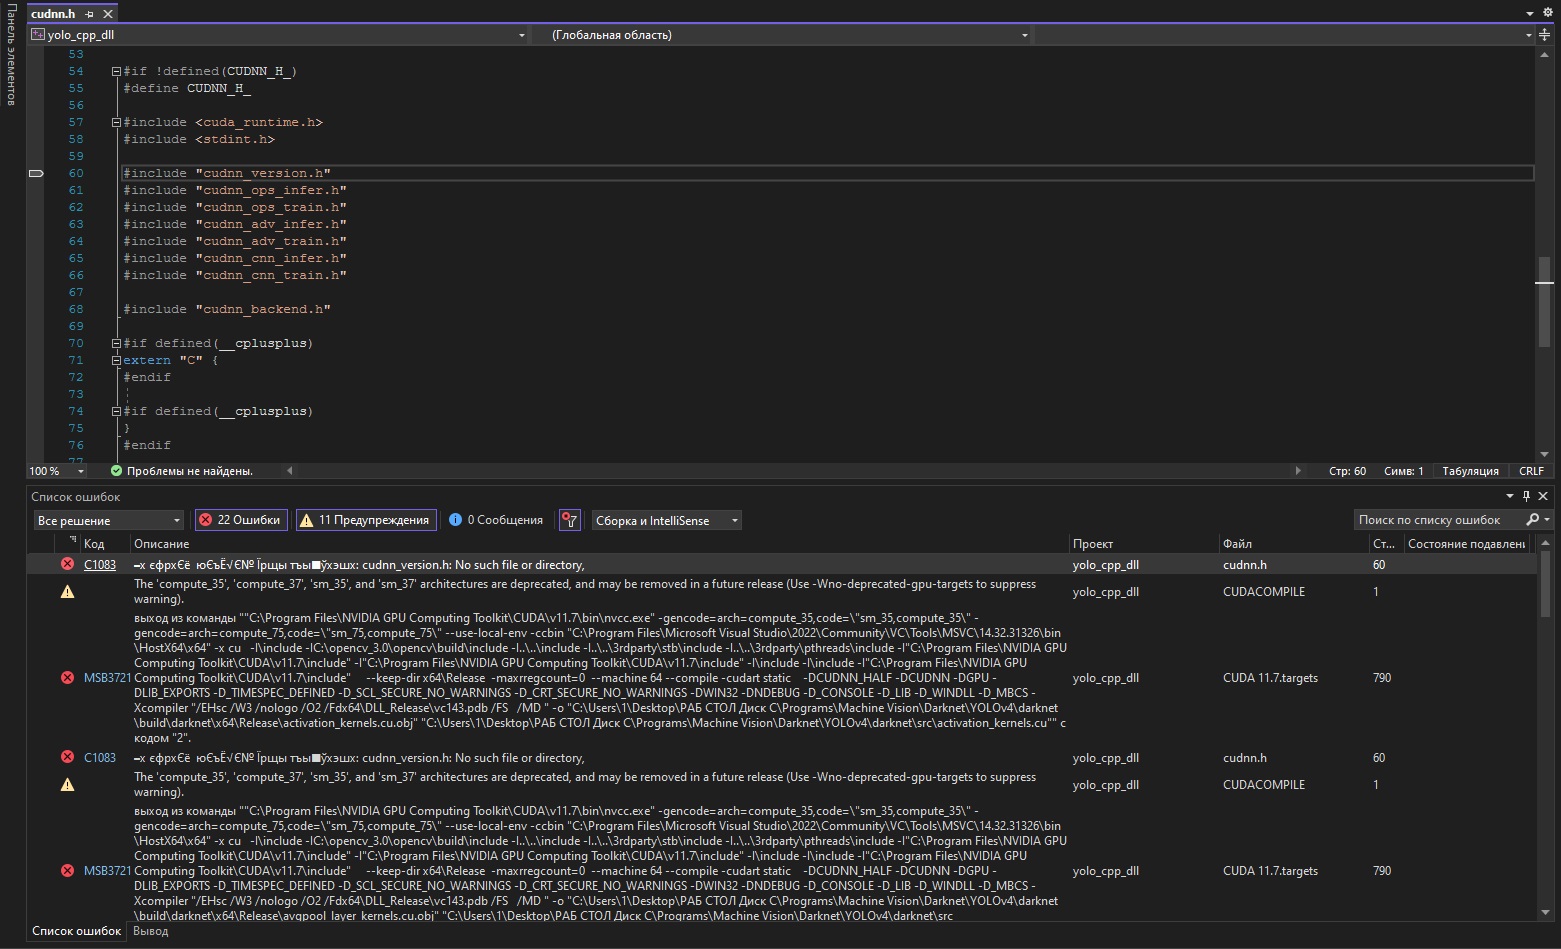Switch to the Вывод tab
Viewport: 1561px width, 949px height.
[150, 931]
